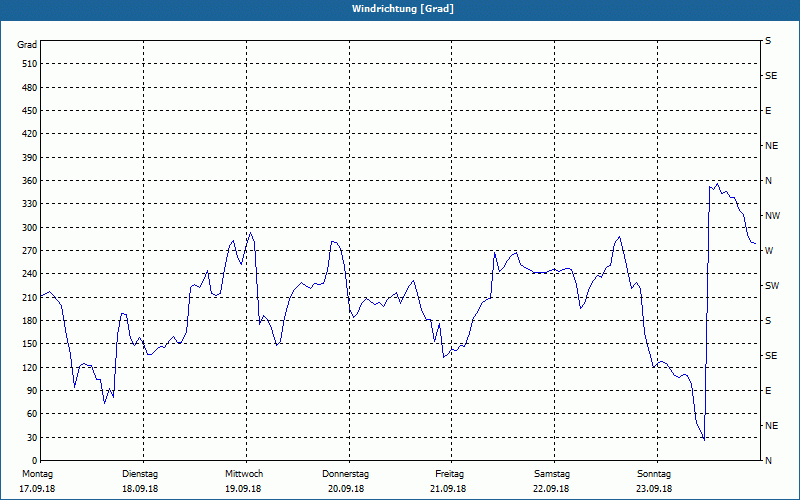The image size is (800, 500).
Task: Click the Freitag day label
Action: 449,474
